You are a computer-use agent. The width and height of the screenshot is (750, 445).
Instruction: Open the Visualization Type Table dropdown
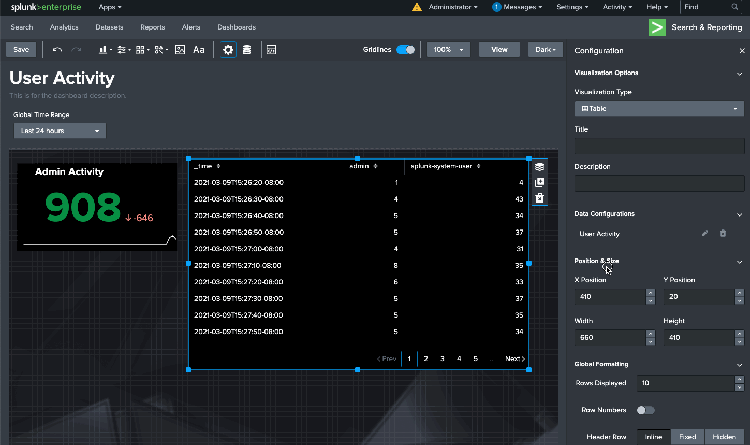click(659, 108)
